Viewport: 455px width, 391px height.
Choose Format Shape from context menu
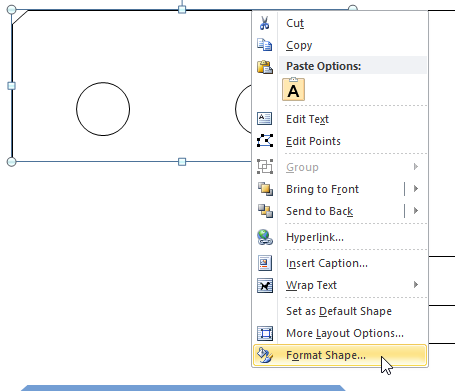tap(340, 355)
